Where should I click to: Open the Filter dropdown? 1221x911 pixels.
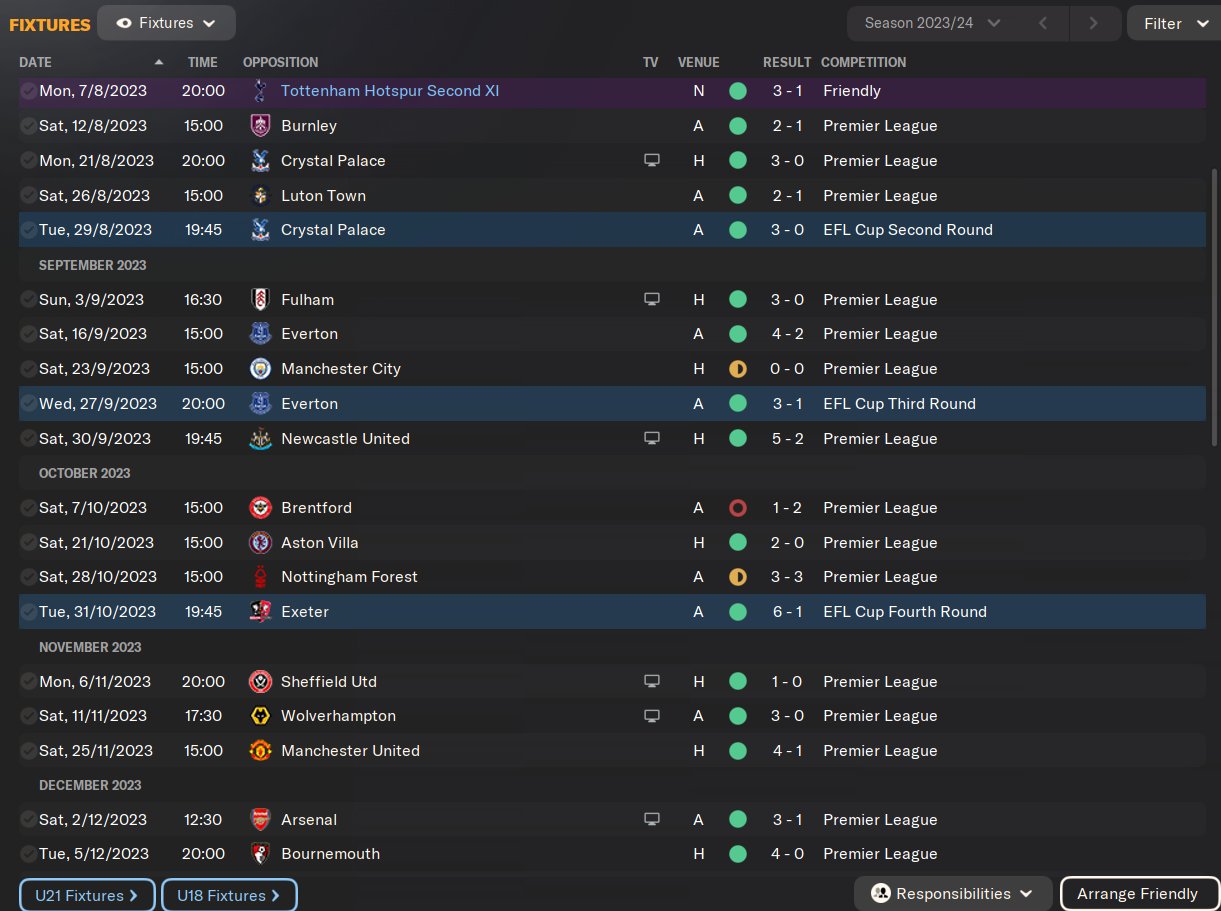pos(1175,23)
